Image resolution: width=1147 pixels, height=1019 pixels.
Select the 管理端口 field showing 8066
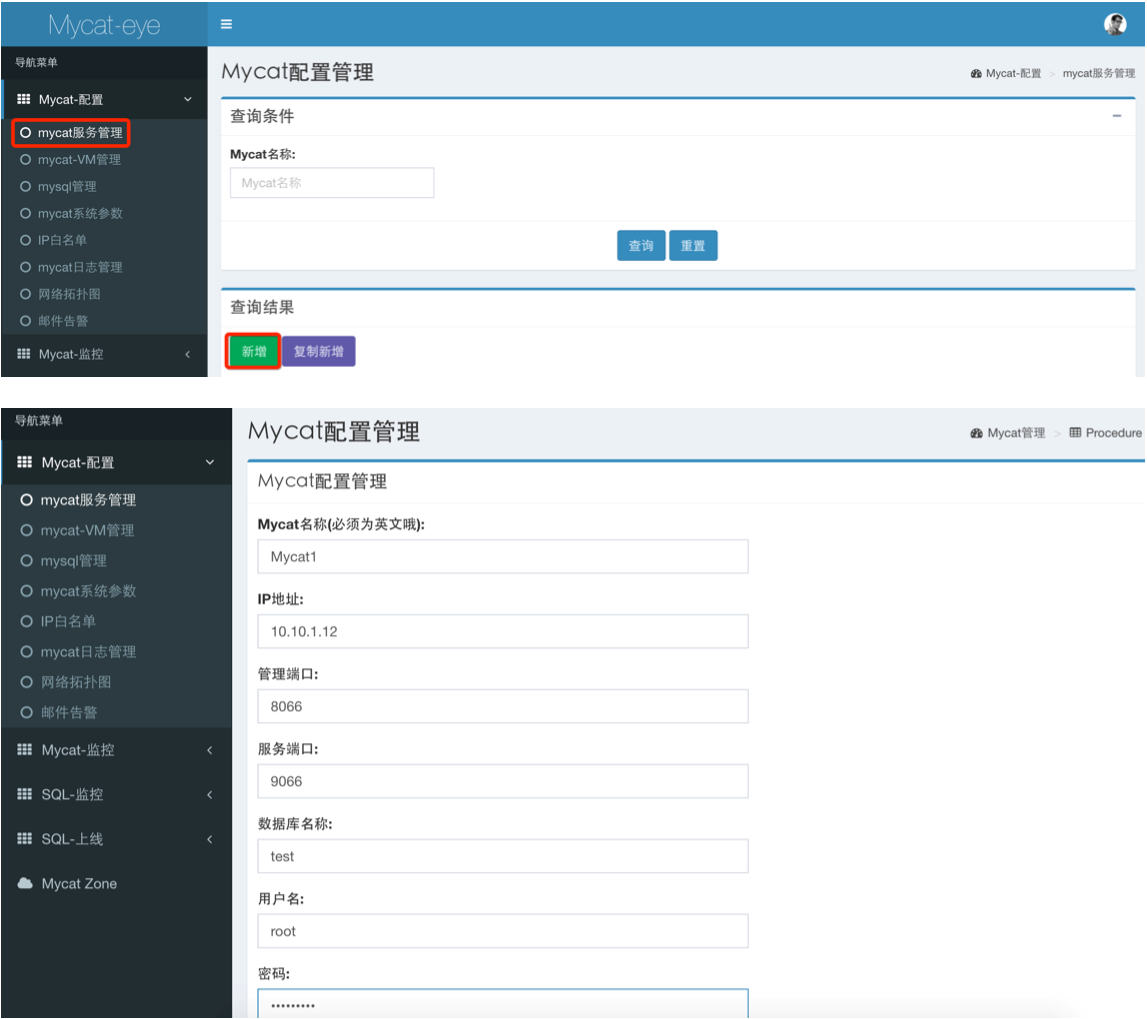(502, 707)
